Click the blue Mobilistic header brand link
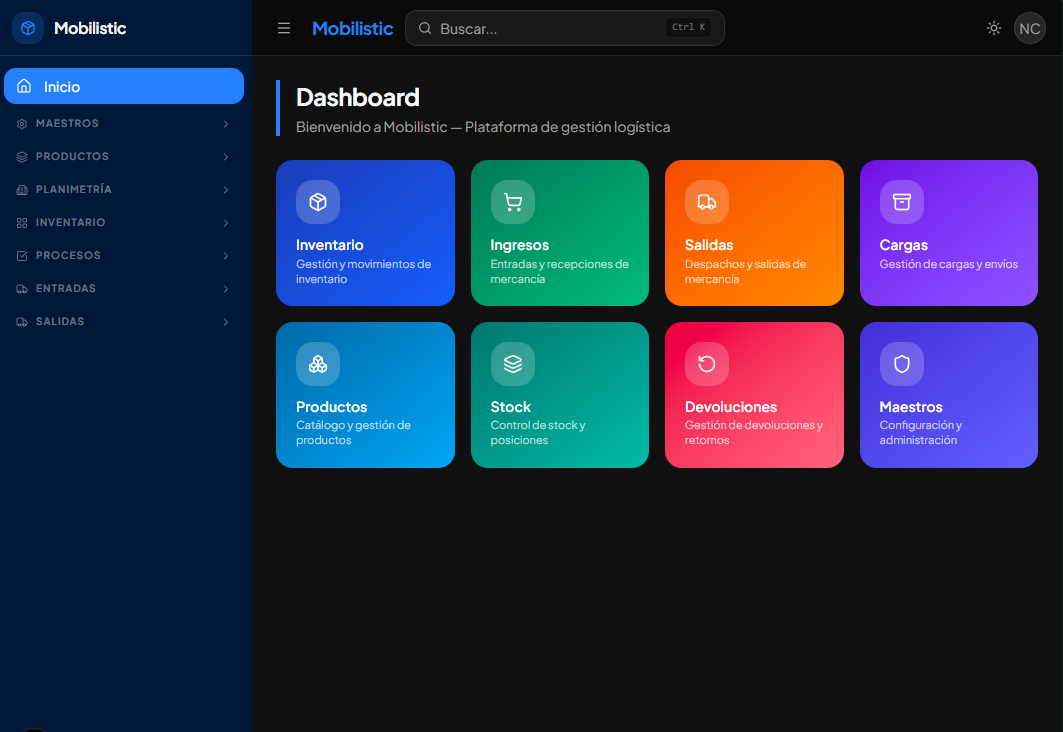The image size is (1063, 732). pyautogui.click(x=353, y=28)
